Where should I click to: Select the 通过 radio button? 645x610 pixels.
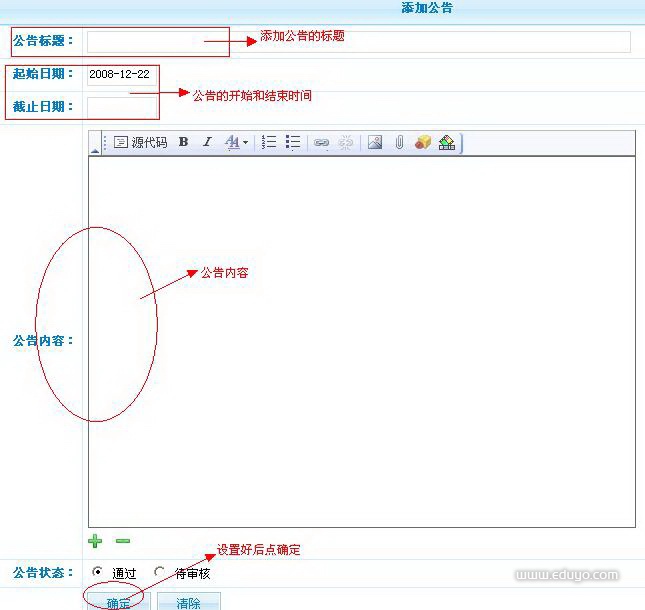(97, 573)
